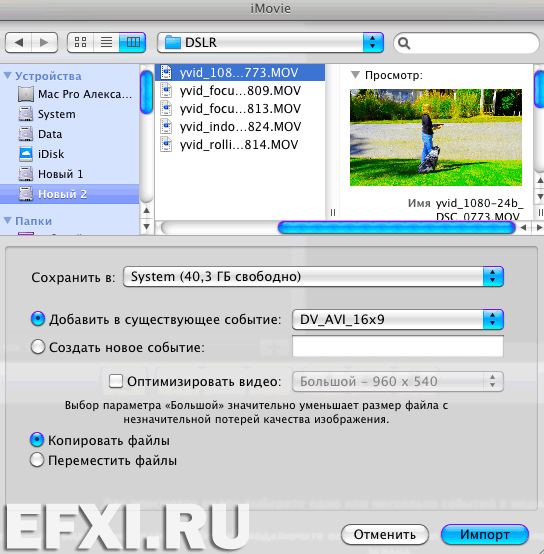Click movie file icon of yvid_focu...809.MOV
Image resolution: width=544 pixels, height=554 pixels.
tap(166, 90)
